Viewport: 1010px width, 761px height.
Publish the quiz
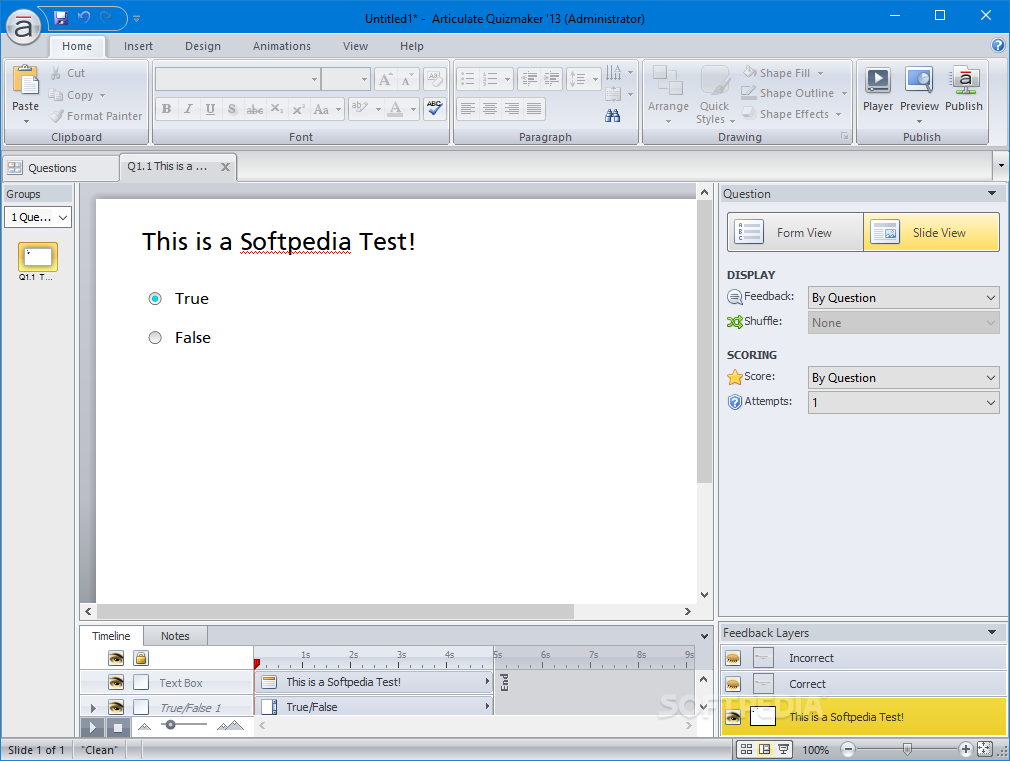coord(964,90)
